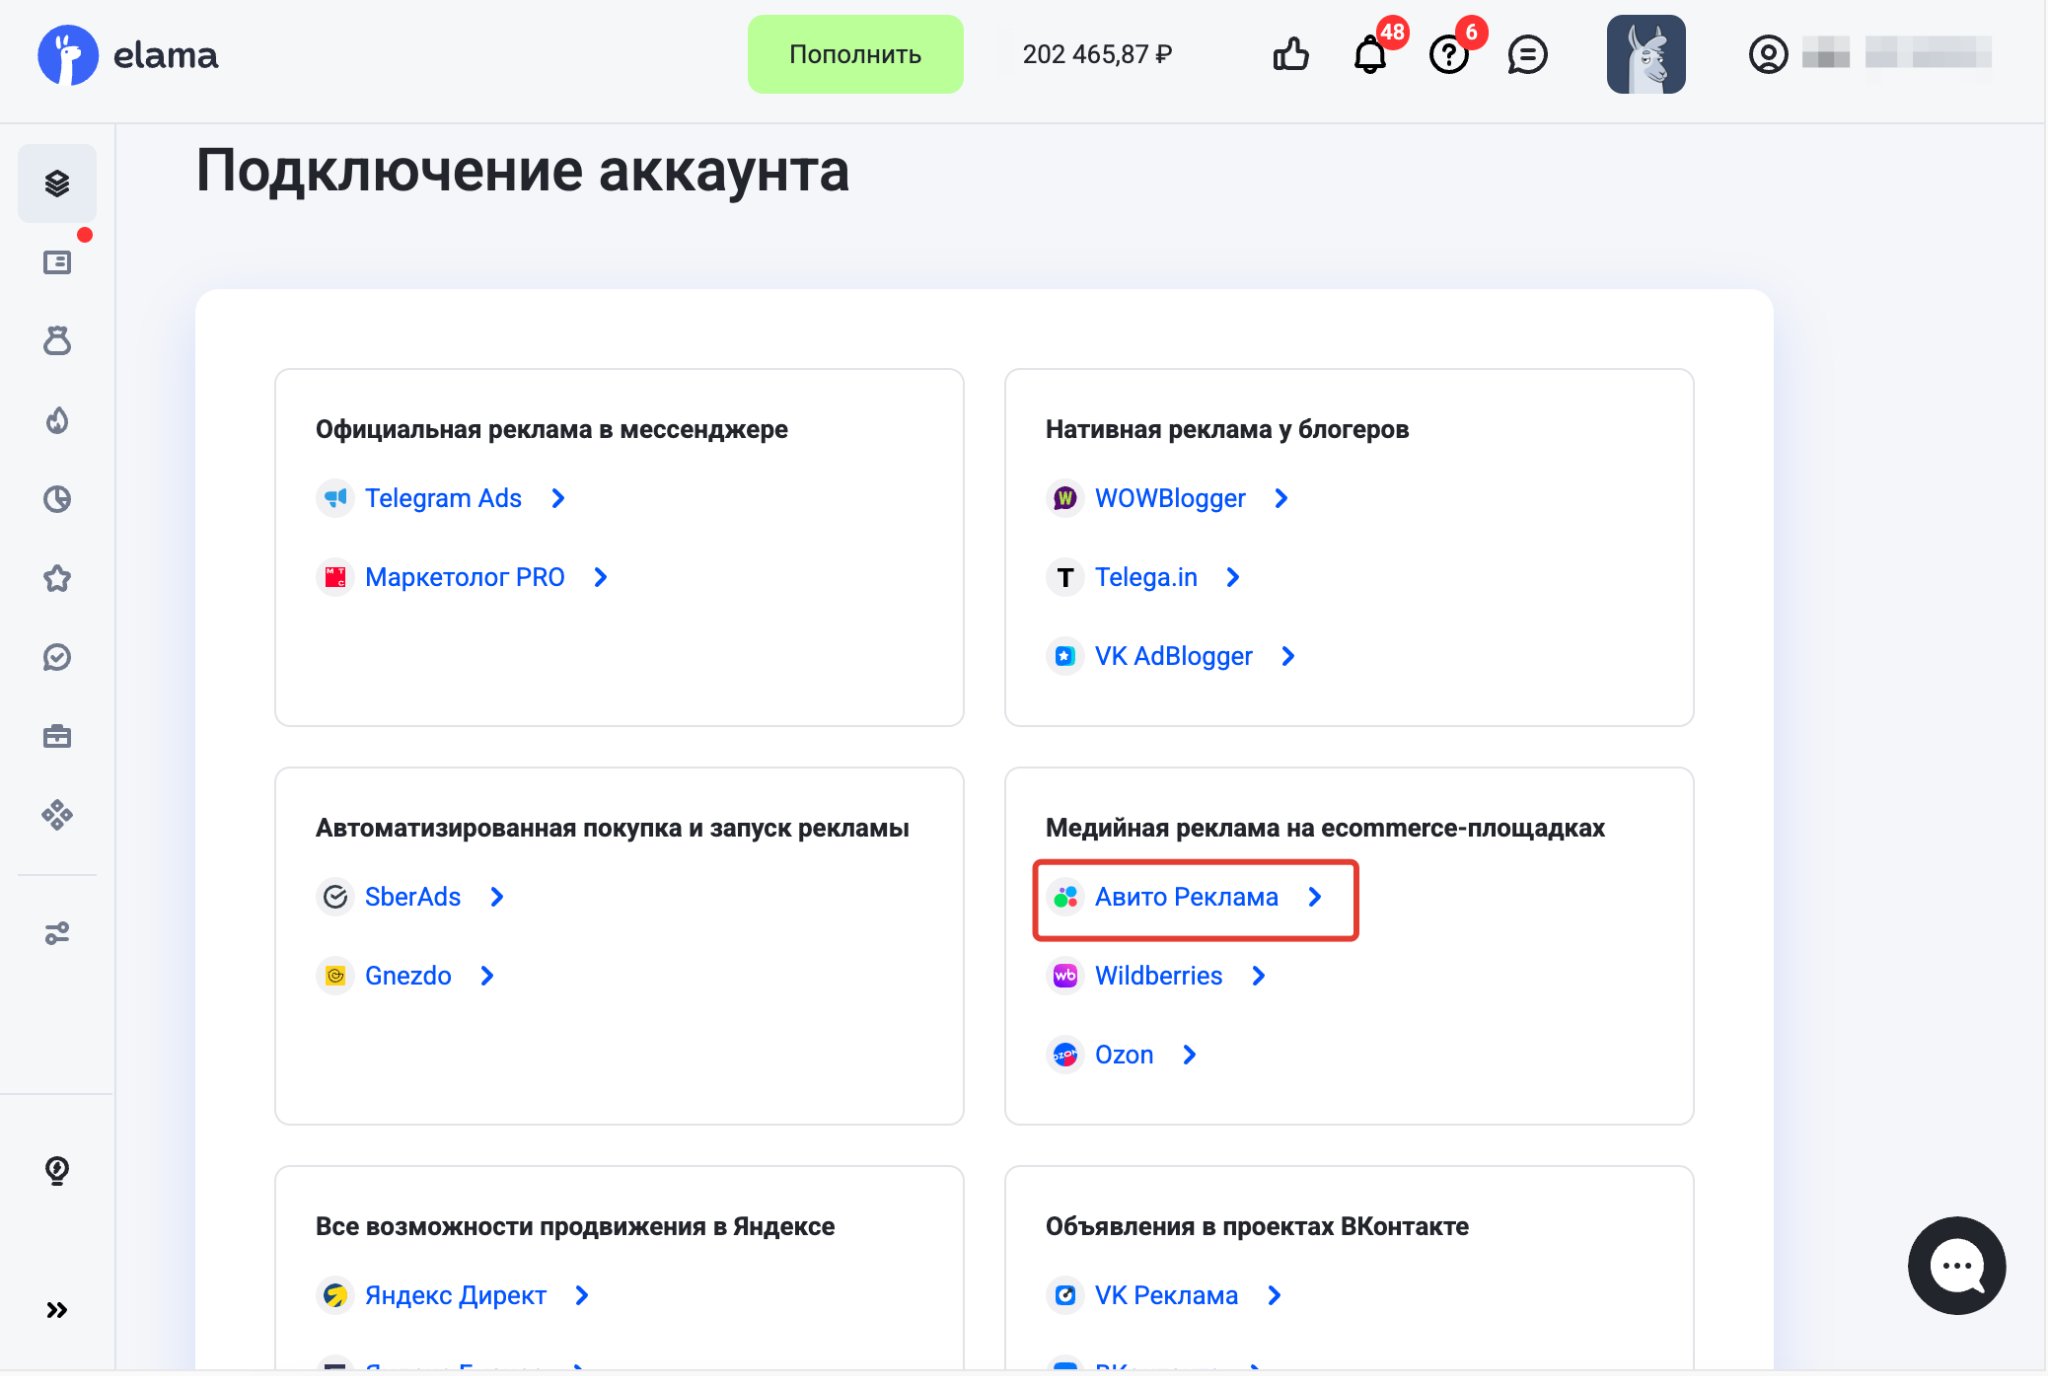Click heading Официальная реклама в мессенджере

pyautogui.click(x=552, y=429)
